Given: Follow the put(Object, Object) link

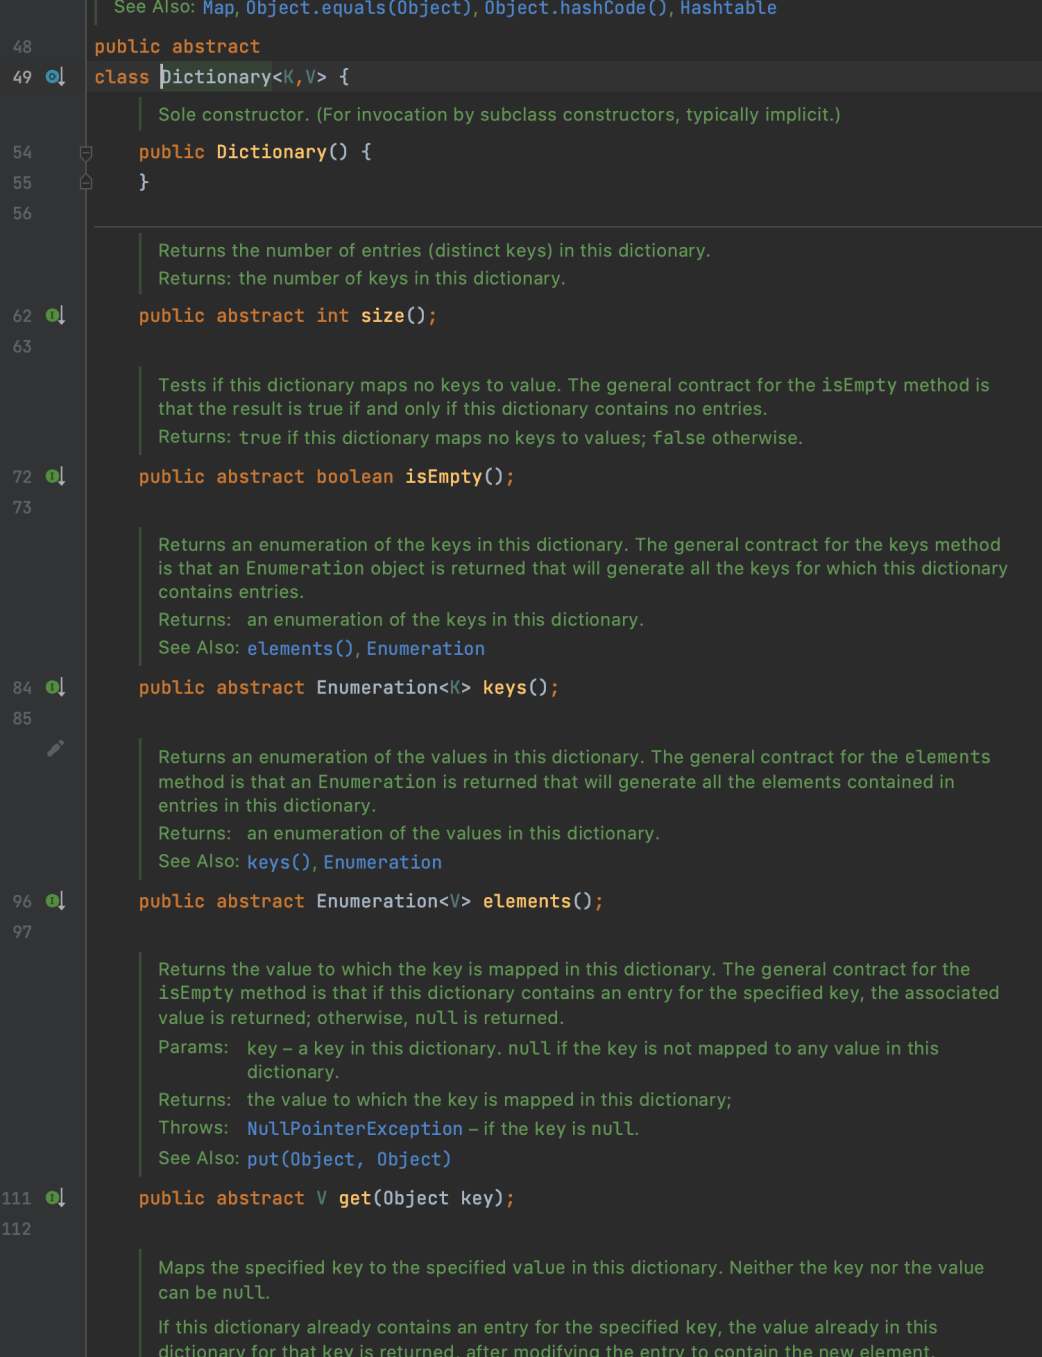Looking at the screenshot, I should 348,1159.
